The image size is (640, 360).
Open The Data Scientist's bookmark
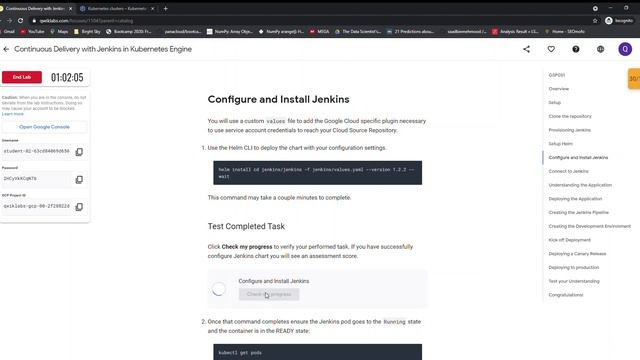pos(358,31)
